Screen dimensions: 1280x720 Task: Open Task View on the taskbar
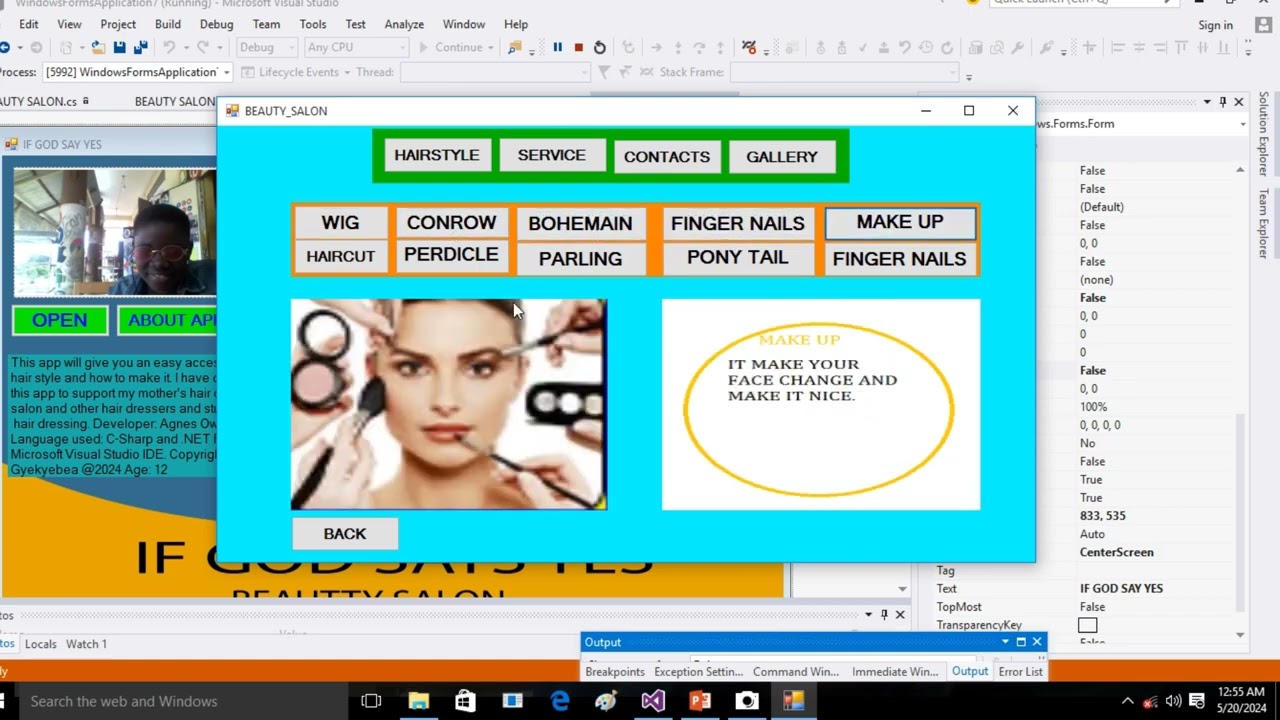pos(371,701)
